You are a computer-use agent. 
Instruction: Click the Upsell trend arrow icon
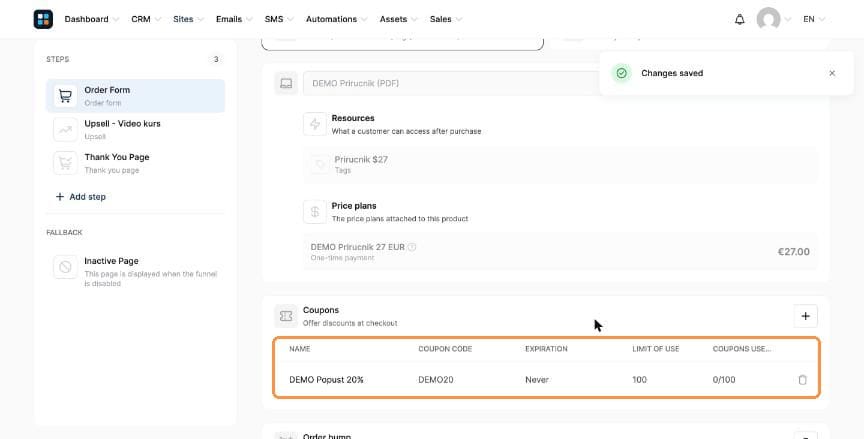pyautogui.click(x=65, y=129)
